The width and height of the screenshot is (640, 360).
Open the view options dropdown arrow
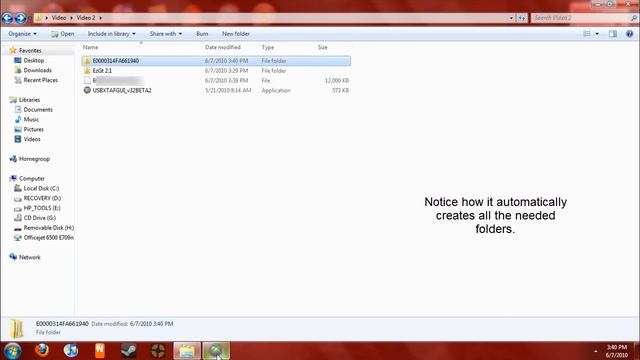(597, 34)
